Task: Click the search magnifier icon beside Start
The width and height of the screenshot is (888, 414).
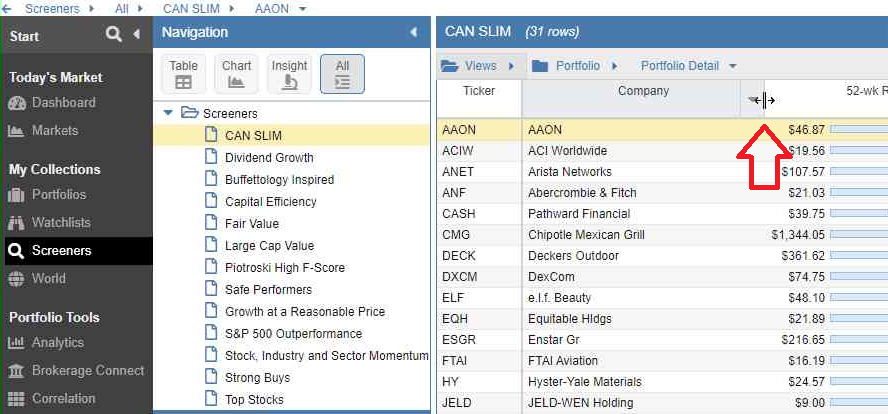Action: click(114, 35)
